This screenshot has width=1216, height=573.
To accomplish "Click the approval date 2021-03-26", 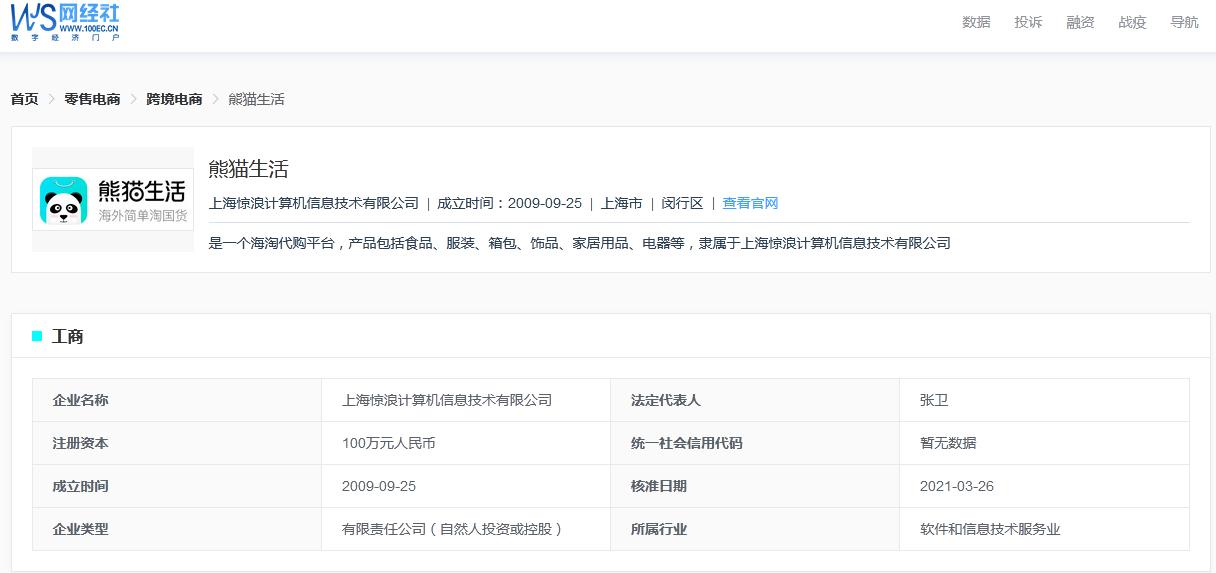I will (x=956, y=486).
